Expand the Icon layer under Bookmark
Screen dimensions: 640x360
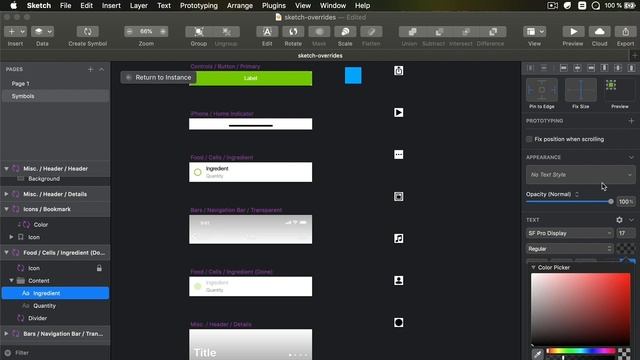(11, 237)
